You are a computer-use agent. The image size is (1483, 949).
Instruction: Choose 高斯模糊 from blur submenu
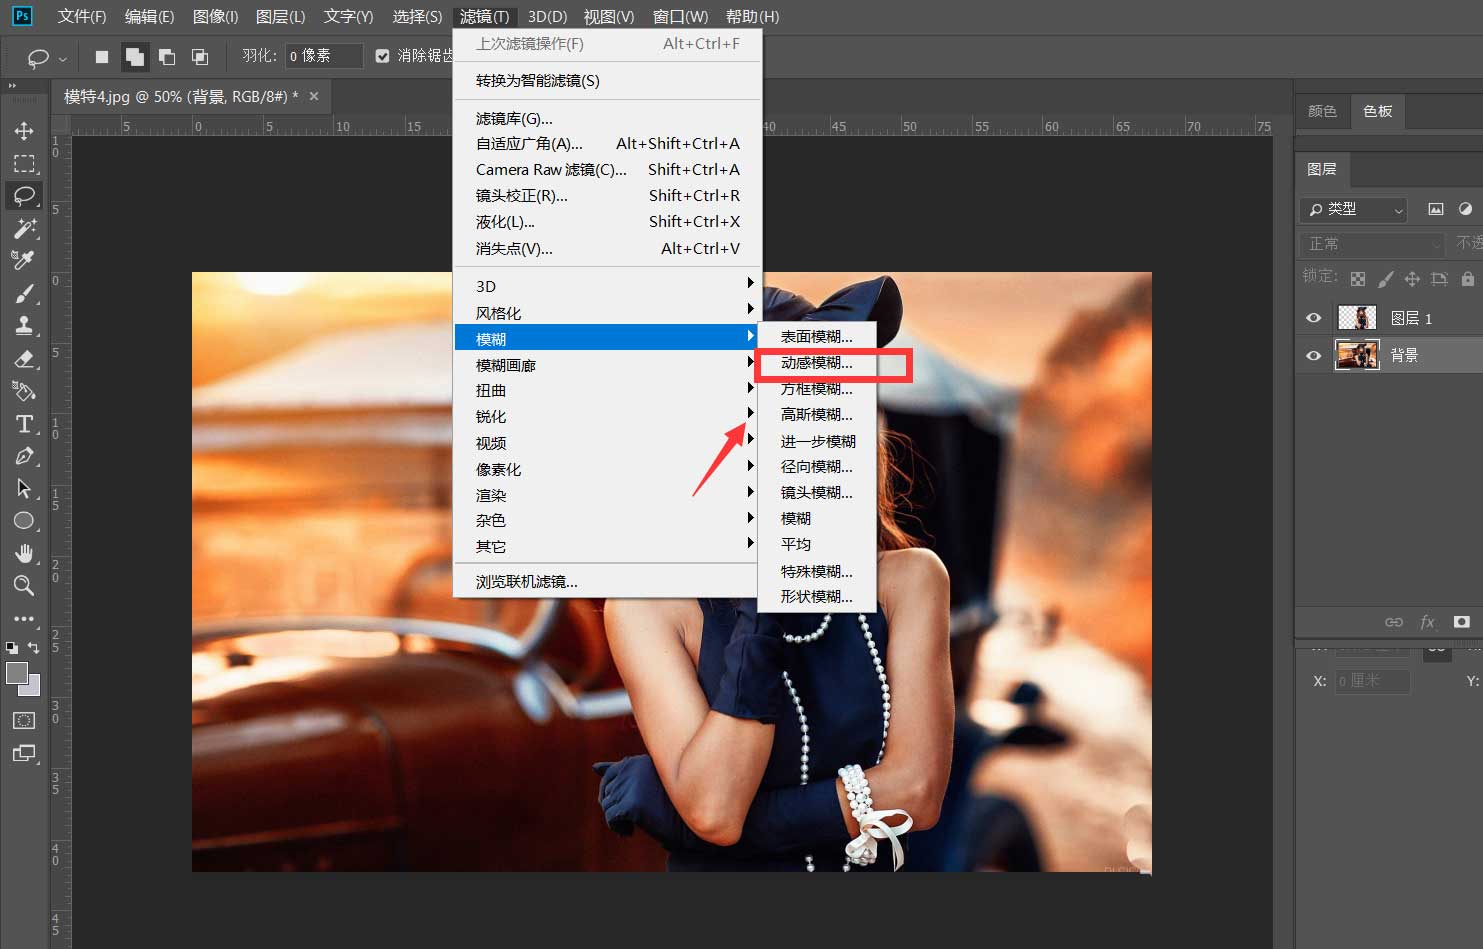click(x=817, y=414)
